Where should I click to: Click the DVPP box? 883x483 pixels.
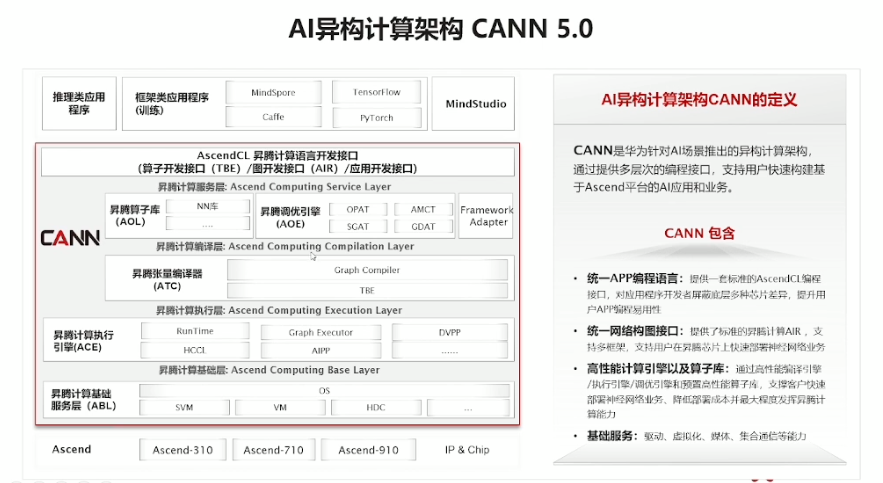point(449,333)
